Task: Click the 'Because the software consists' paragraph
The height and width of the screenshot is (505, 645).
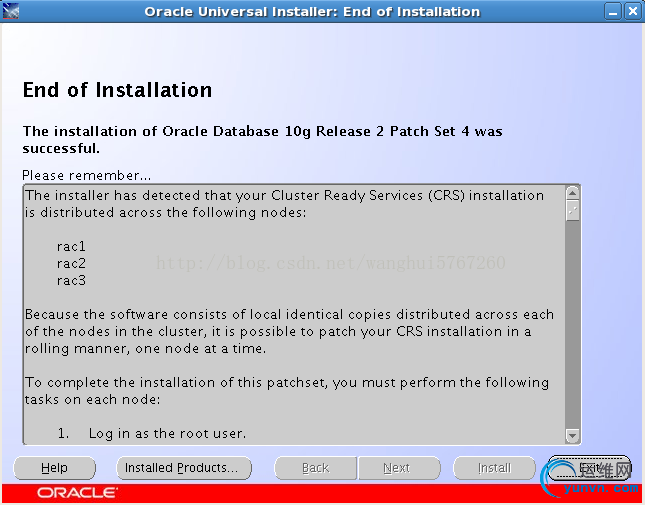Action: 289,331
